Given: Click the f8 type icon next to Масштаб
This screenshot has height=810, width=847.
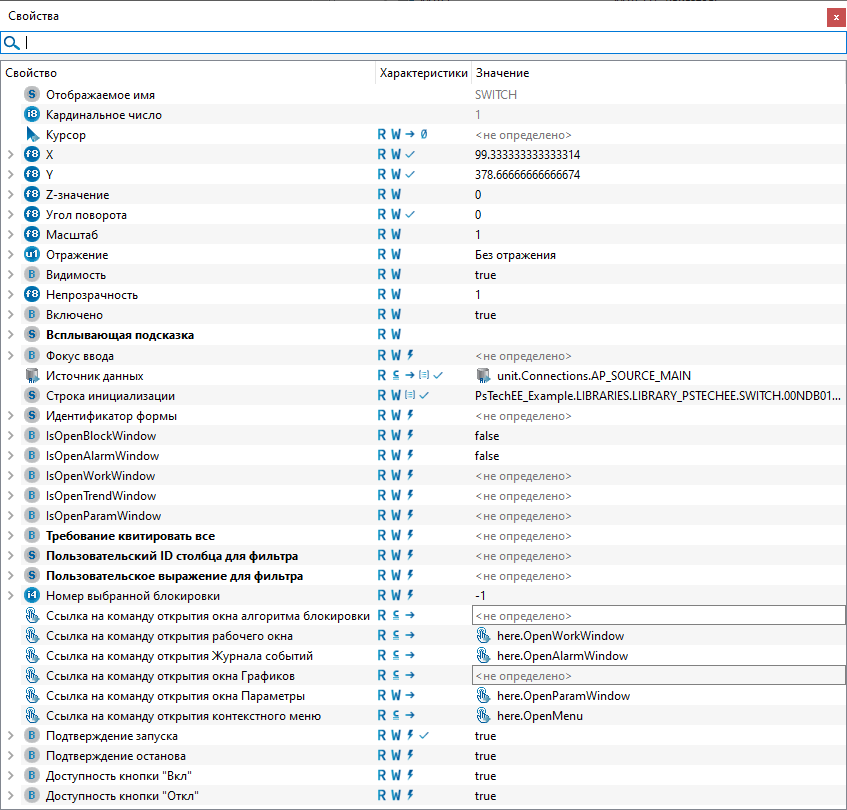Looking at the screenshot, I should point(32,235).
